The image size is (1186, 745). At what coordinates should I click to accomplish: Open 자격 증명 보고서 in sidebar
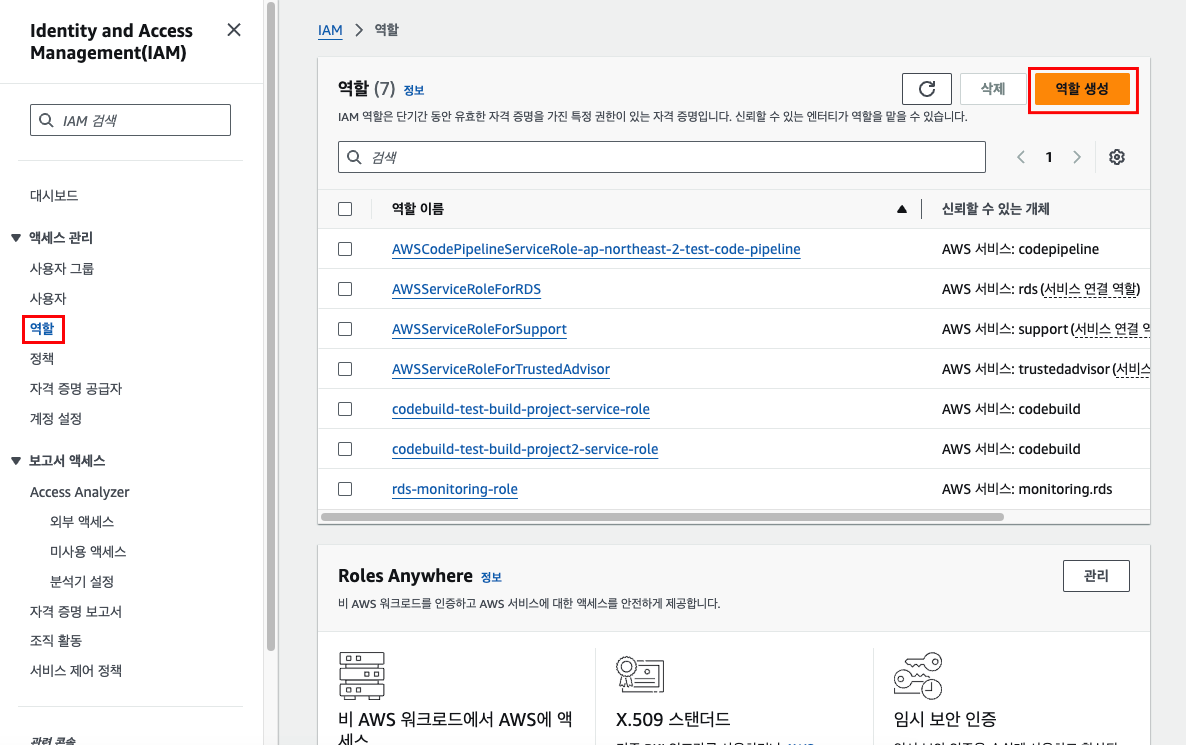pyautogui.click(x=76, y=611)
